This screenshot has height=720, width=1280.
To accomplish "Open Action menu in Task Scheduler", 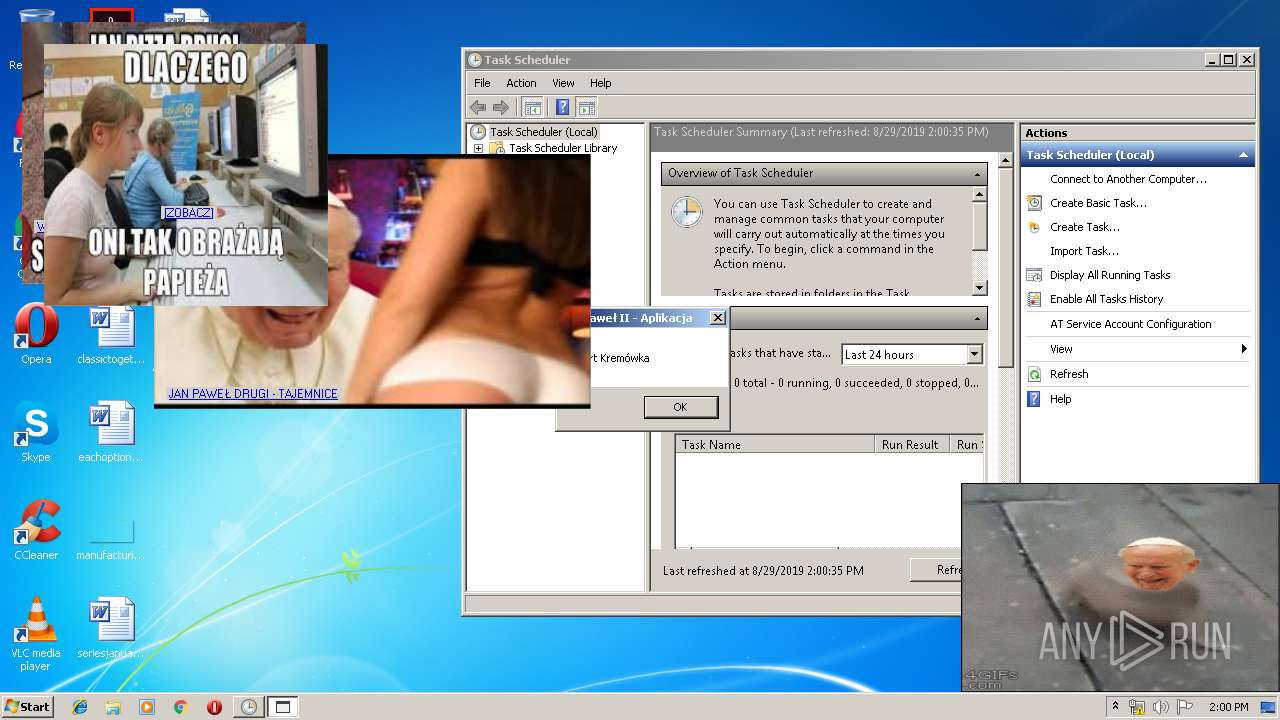I will pos(521,83).
